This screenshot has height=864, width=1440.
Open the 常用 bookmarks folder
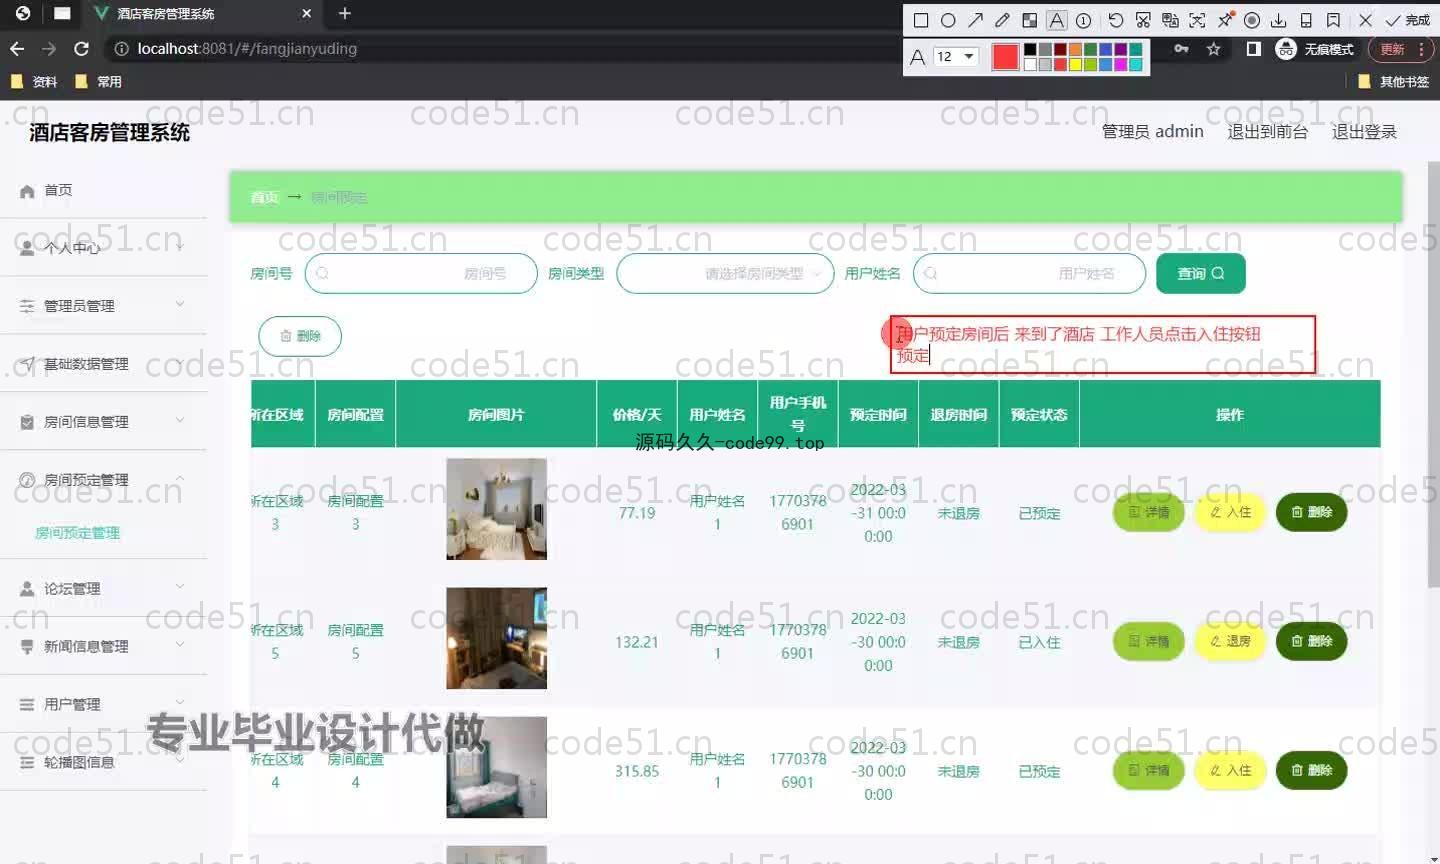[98, 82]
